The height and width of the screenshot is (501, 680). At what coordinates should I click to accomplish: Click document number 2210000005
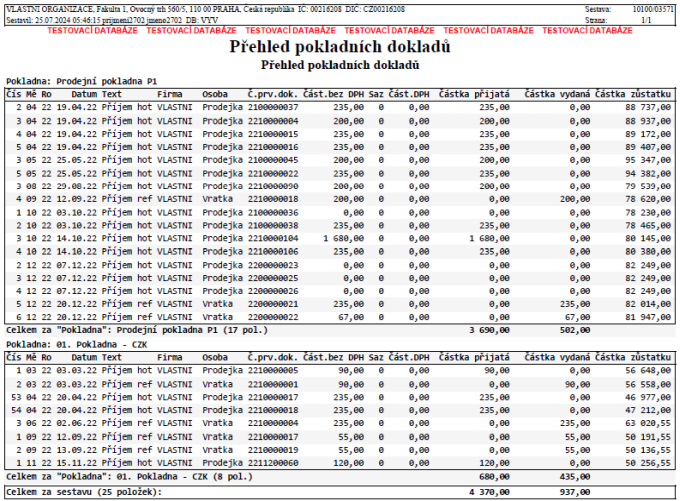coord(273,370)
